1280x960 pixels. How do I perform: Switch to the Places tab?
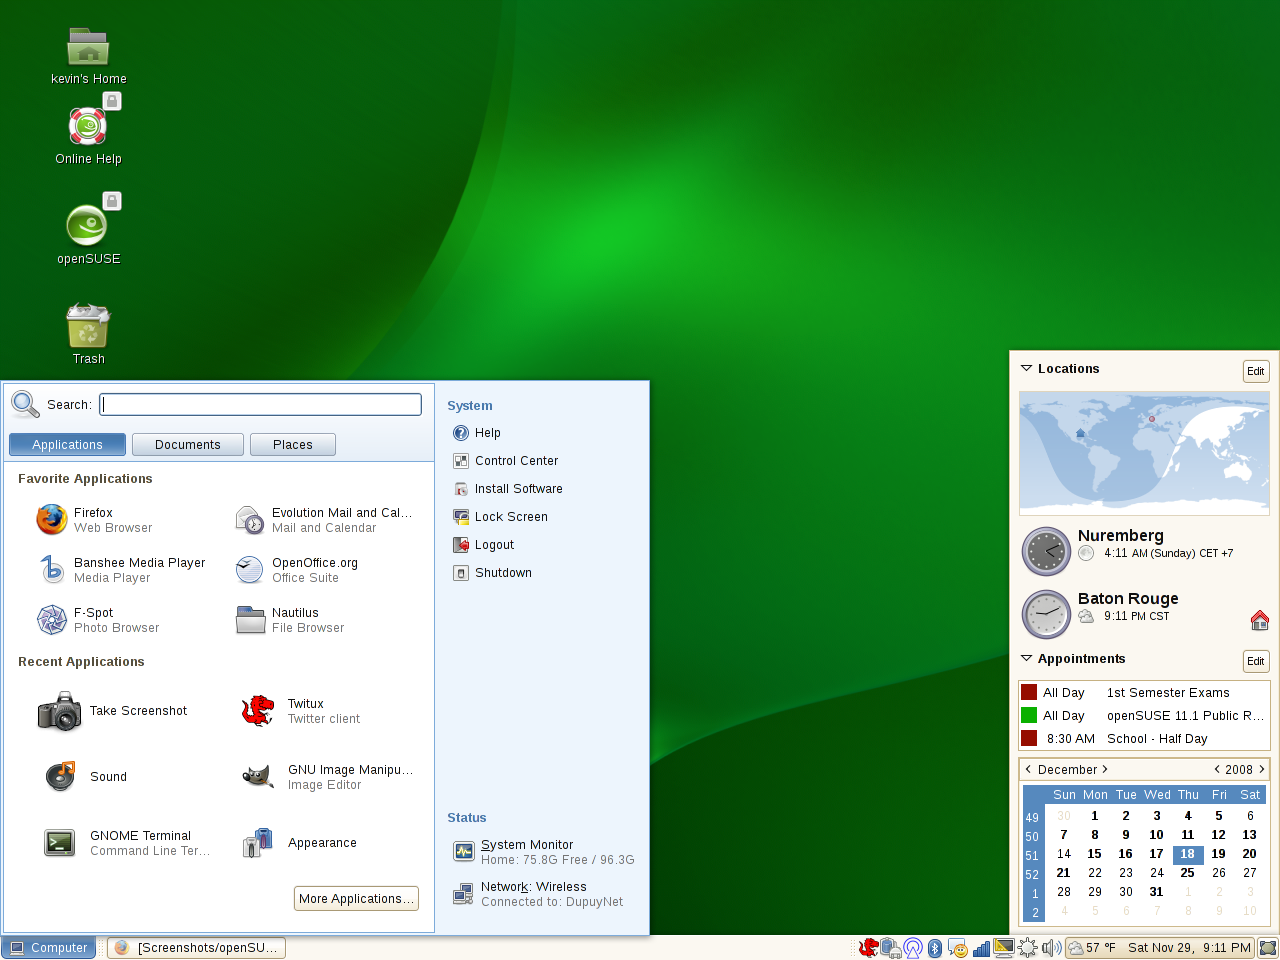(x=293, y=445)
